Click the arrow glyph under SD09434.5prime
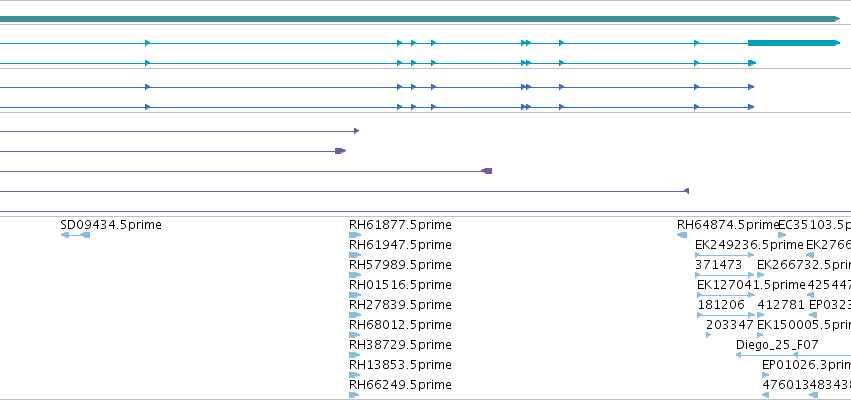Viewport: 851px width, 400px height. 75,235
